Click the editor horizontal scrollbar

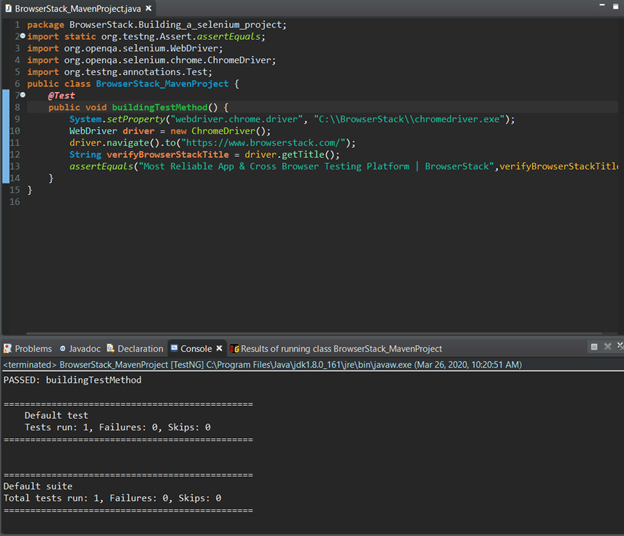click(x=314, y=333)
